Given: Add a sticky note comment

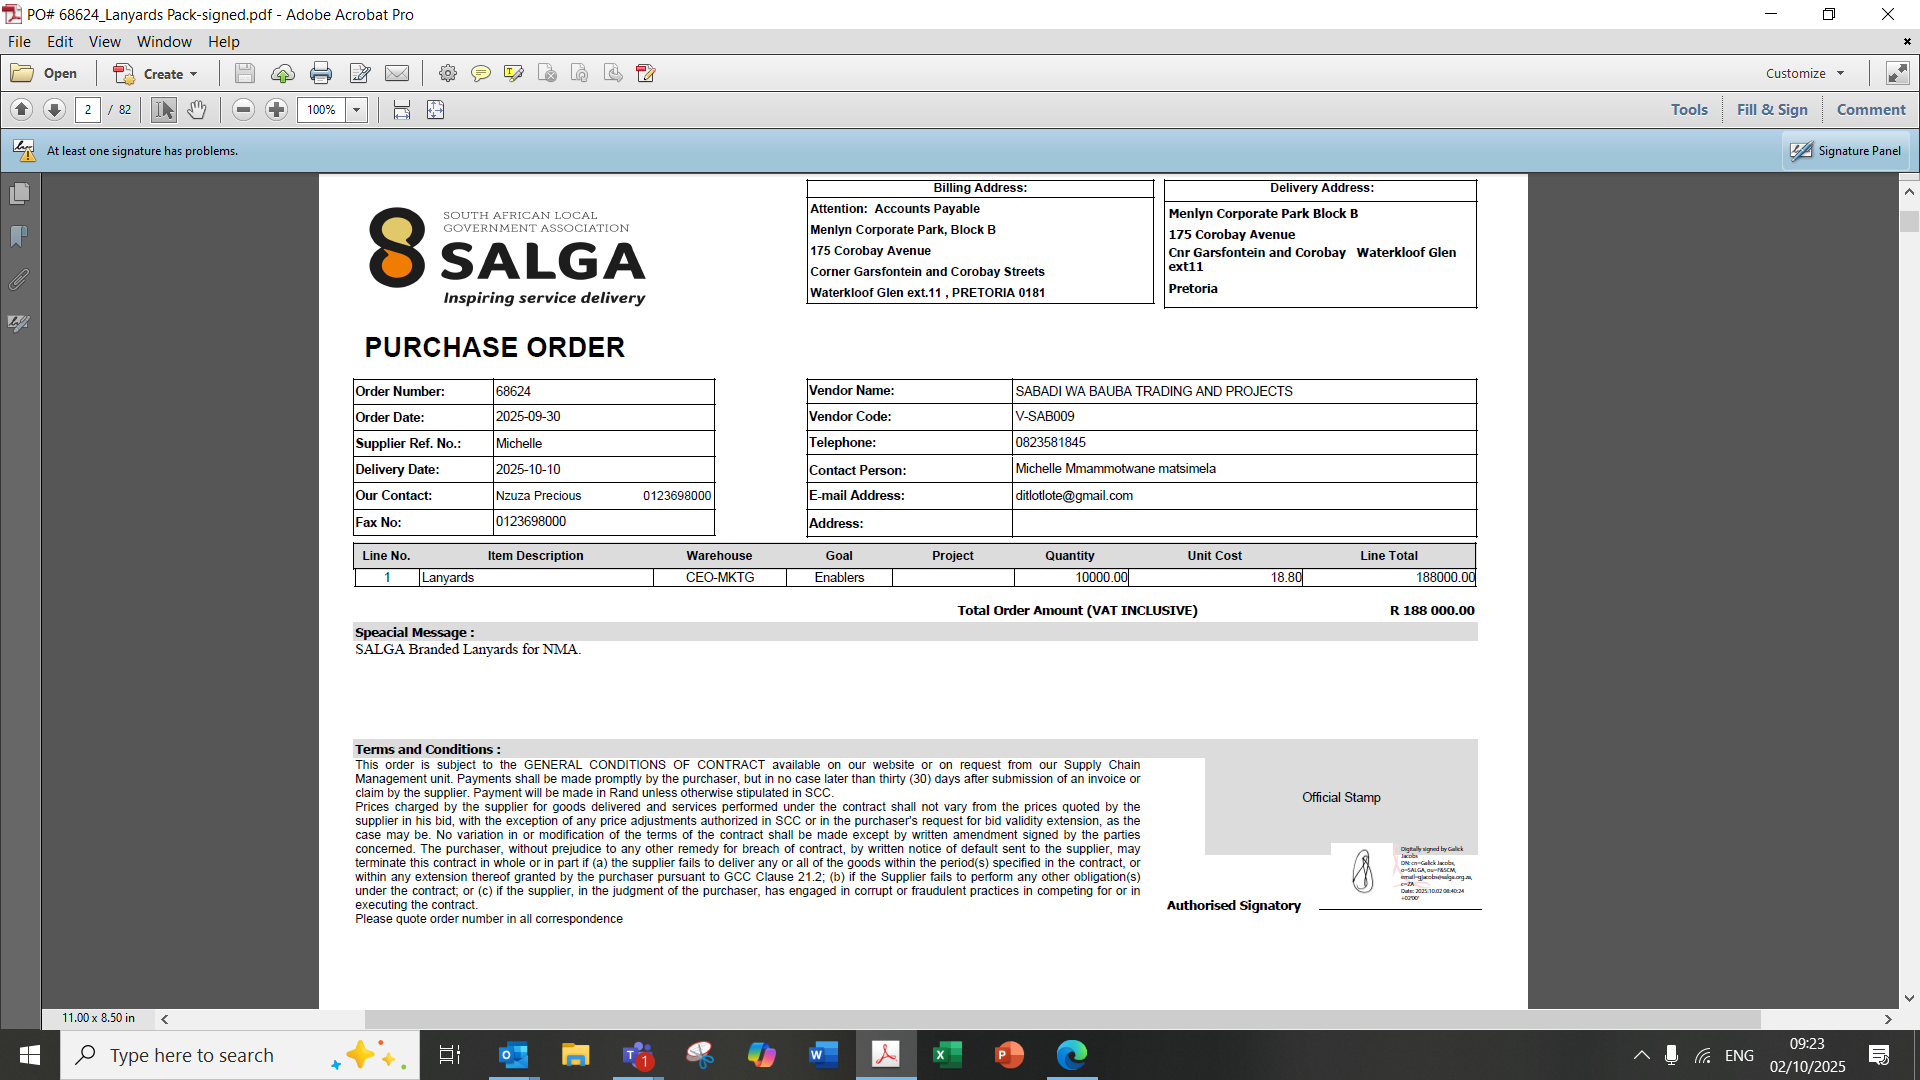Looking at the screenshot, I should click(481, 73).
